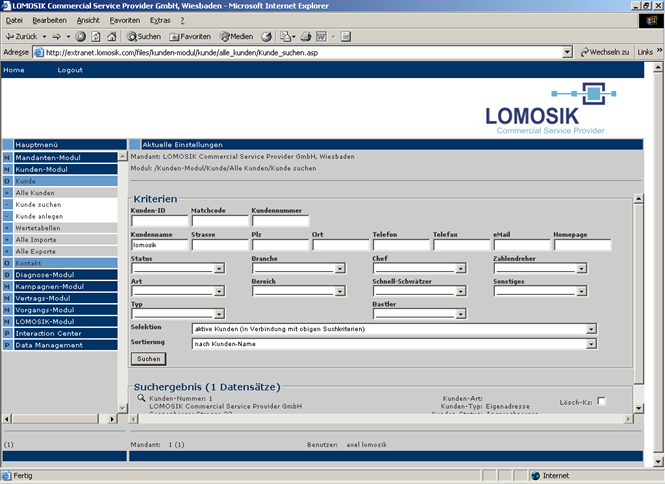665x484 pixels.
Task: Open the ? help menu
Action: [x=182, y=20]
